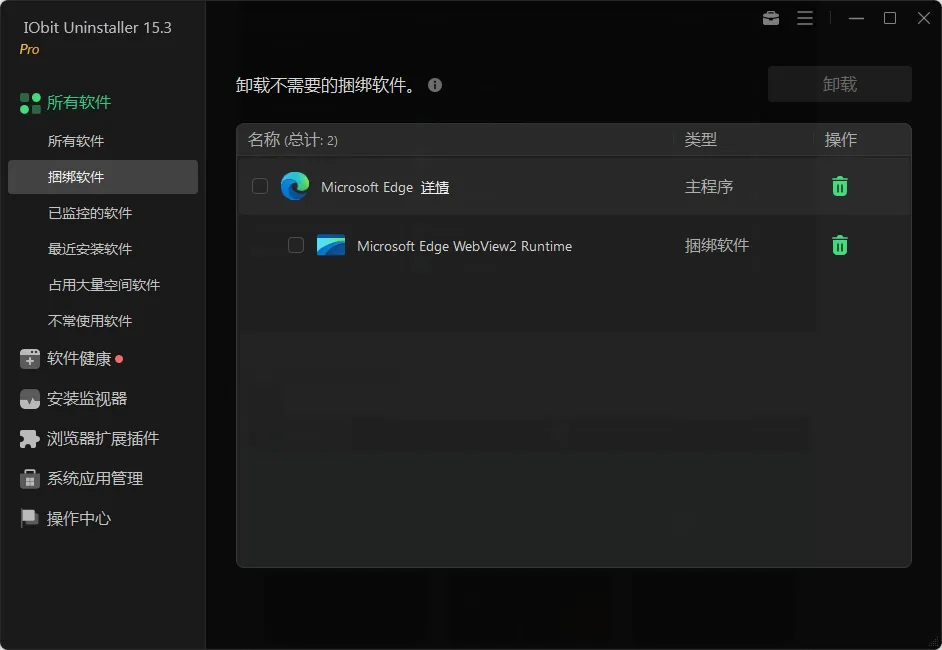Click the Microsoft Edge name text
This screenshot has height=650, width=942.
(x=367, y=187)
